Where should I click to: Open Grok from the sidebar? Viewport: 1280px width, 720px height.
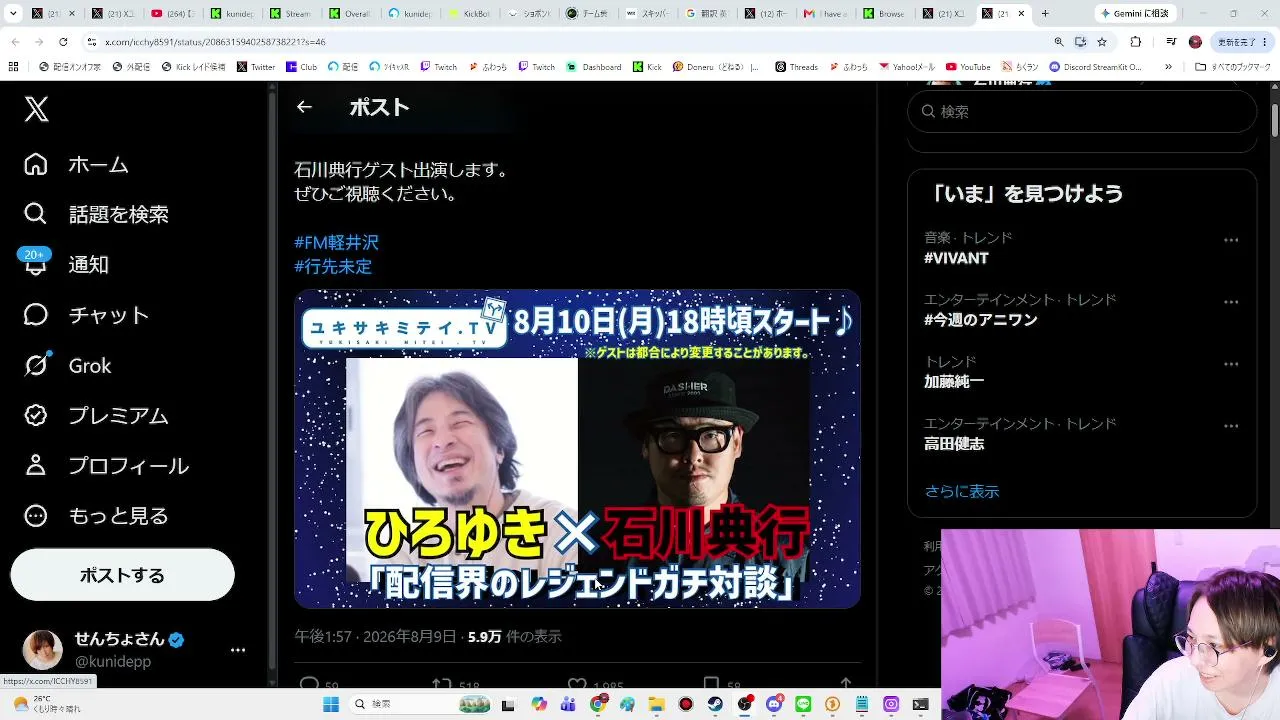coord(67,365)
